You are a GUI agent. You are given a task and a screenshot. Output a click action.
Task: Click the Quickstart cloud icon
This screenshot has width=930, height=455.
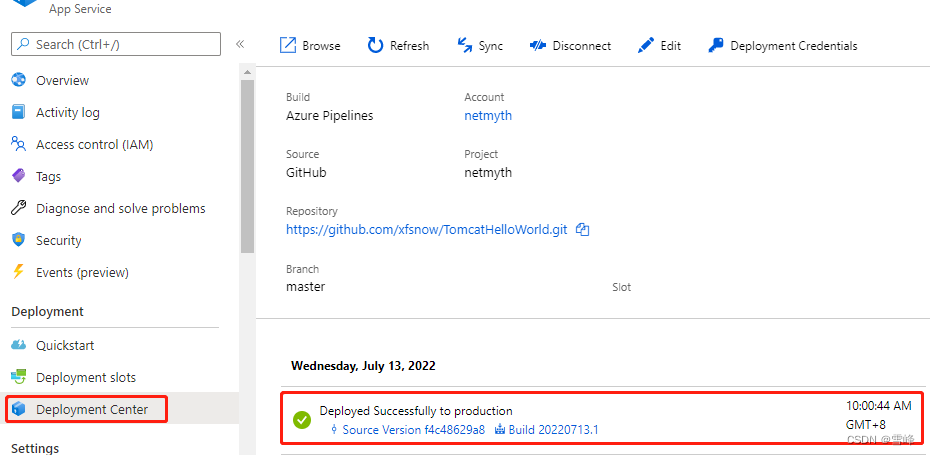coord(19,345)
